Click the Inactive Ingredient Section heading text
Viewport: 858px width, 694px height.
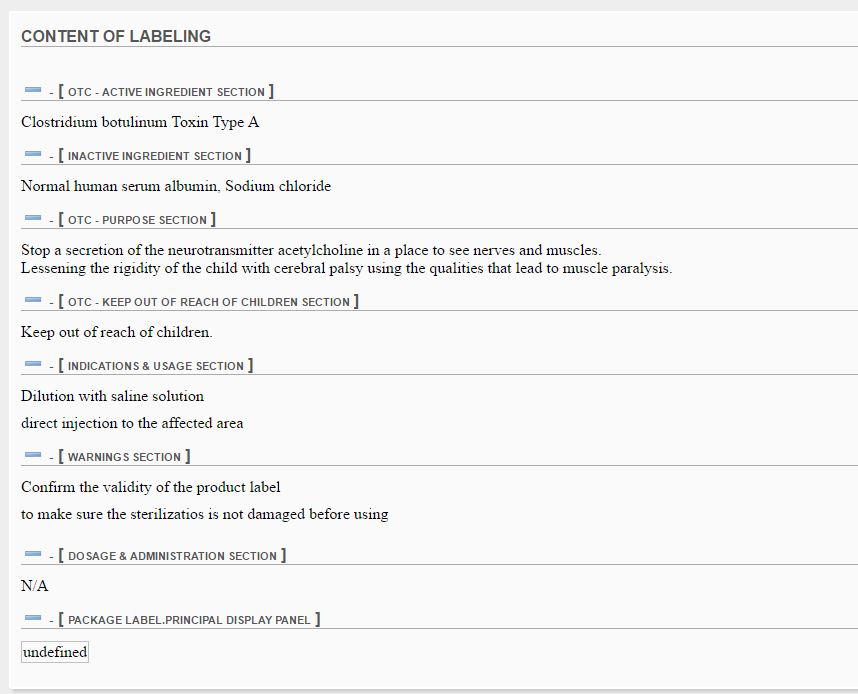154,156
